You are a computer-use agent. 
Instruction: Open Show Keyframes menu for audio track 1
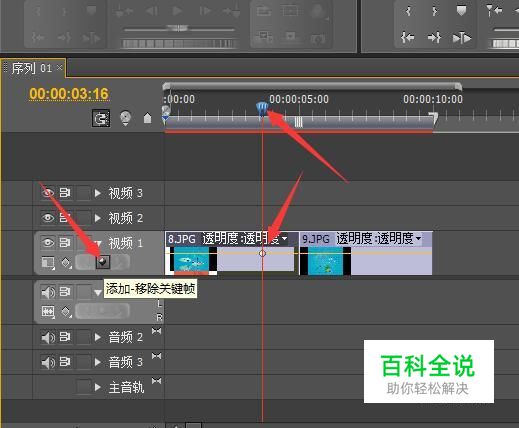66,312
